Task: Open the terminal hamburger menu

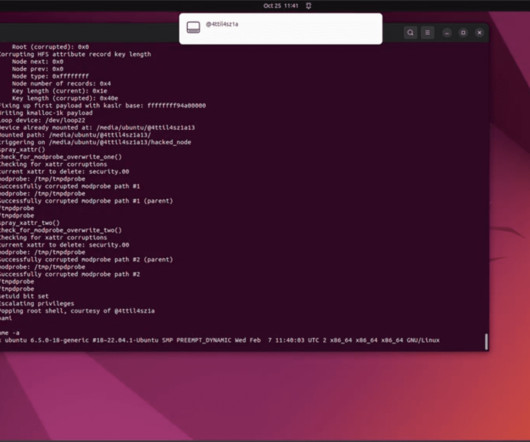Action: click(x=428, y=33)
